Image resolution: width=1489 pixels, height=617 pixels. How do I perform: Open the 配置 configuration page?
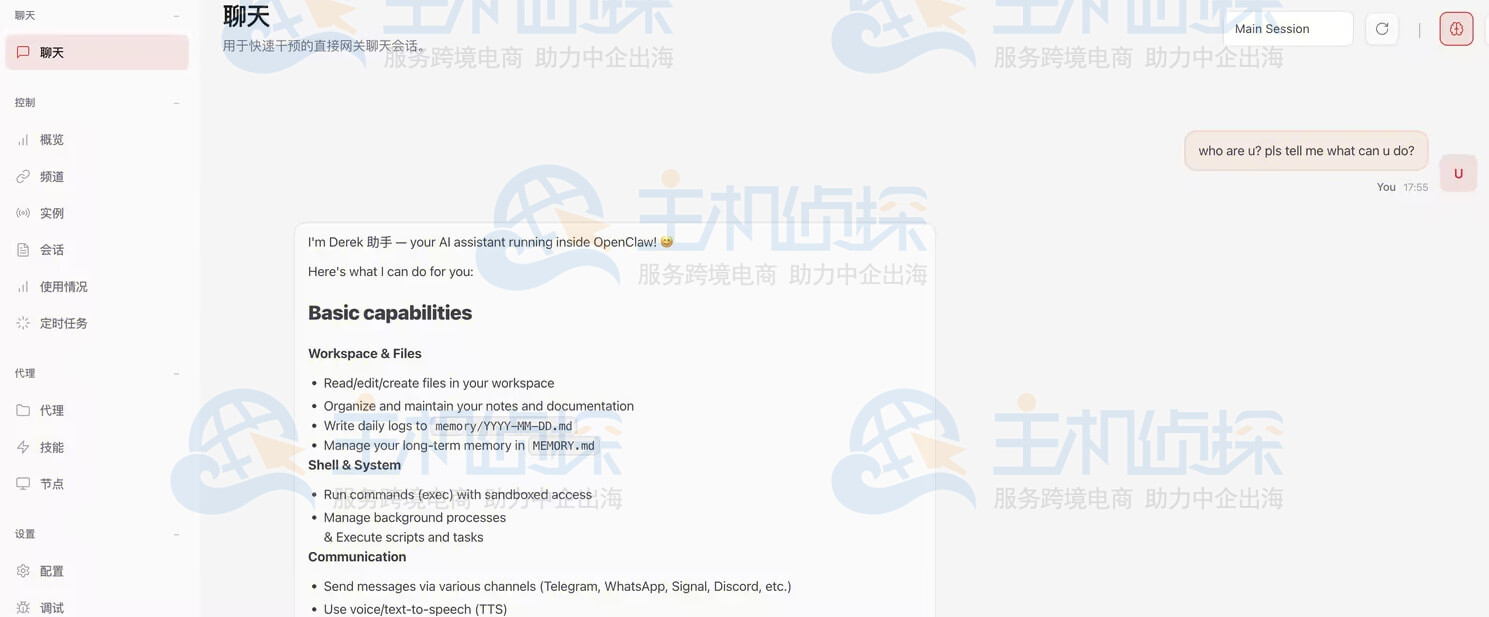click(x=52, y=571)
